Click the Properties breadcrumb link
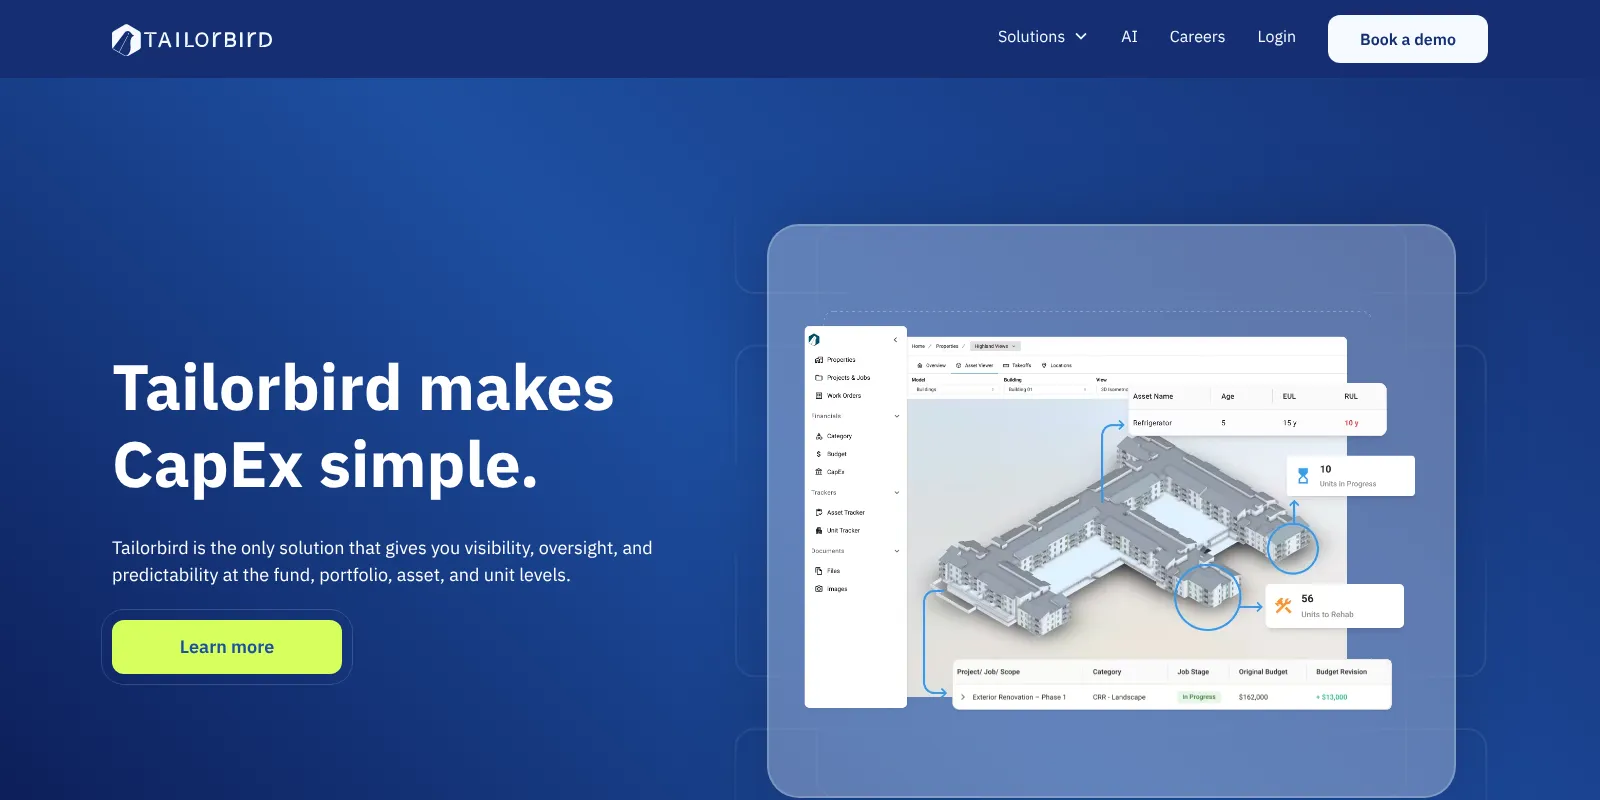Screen dimensions: 1600x800 [947, 346]
